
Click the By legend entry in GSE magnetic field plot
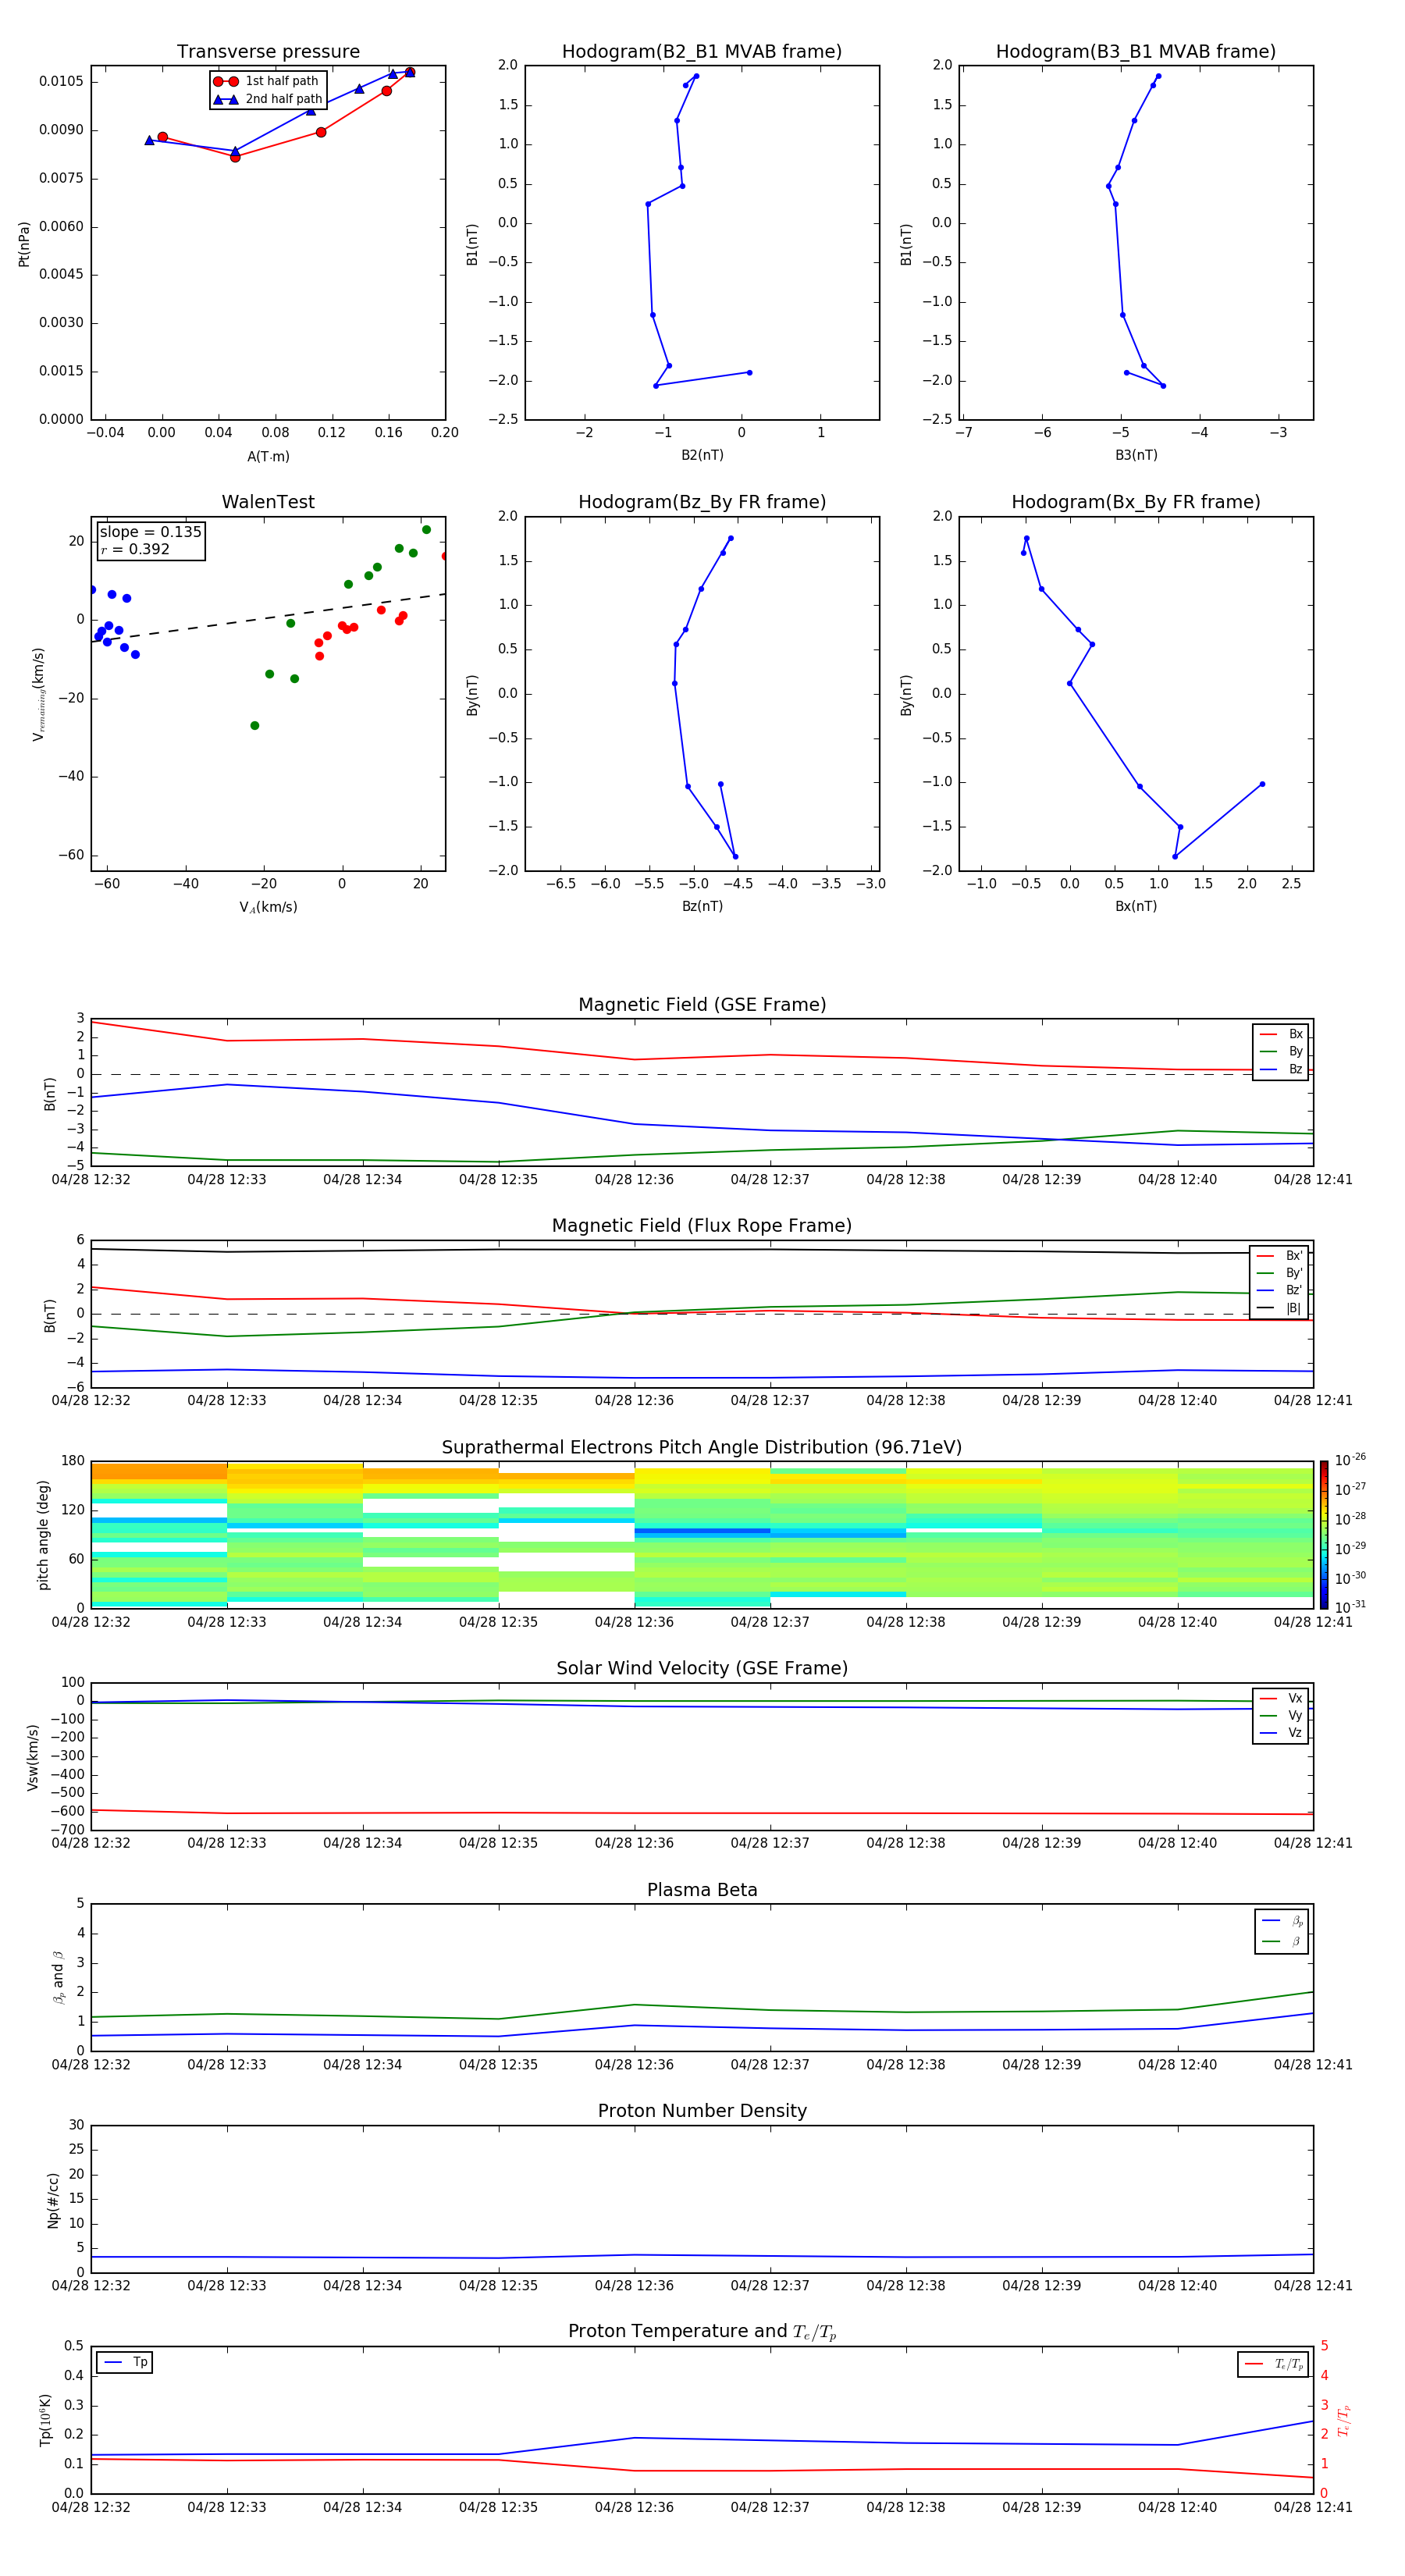point(1281,1051)
